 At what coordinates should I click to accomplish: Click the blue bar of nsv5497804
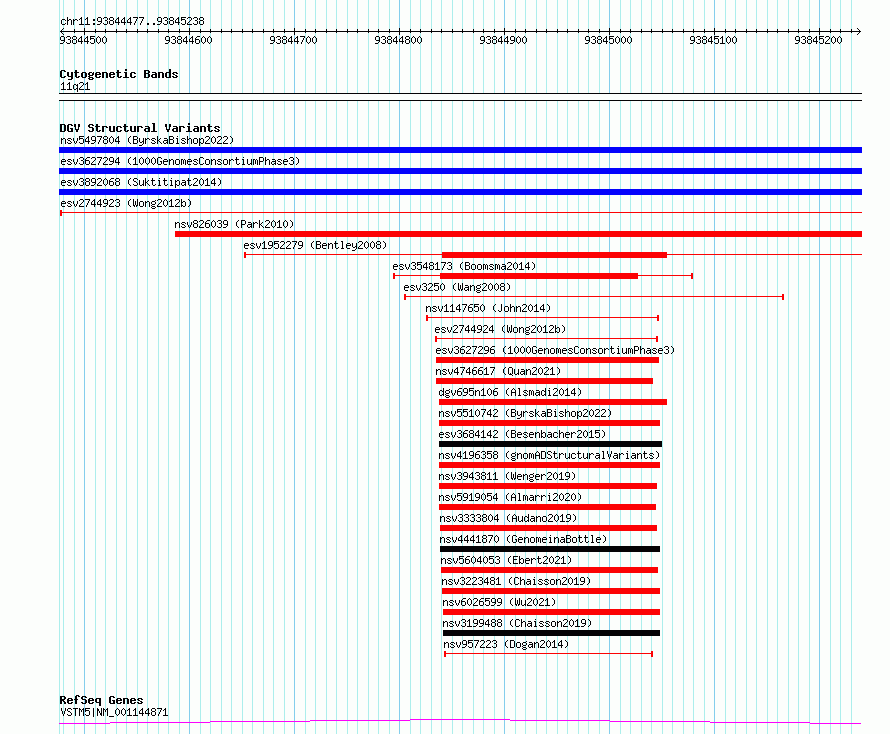pos(460,150)
